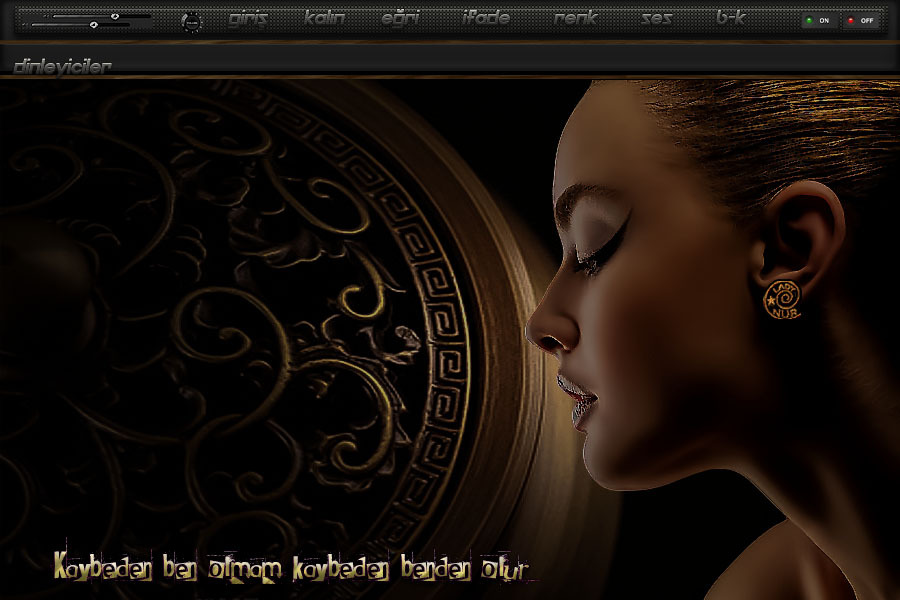
Task: Open the ses sound option
Action: pos(656,19)
